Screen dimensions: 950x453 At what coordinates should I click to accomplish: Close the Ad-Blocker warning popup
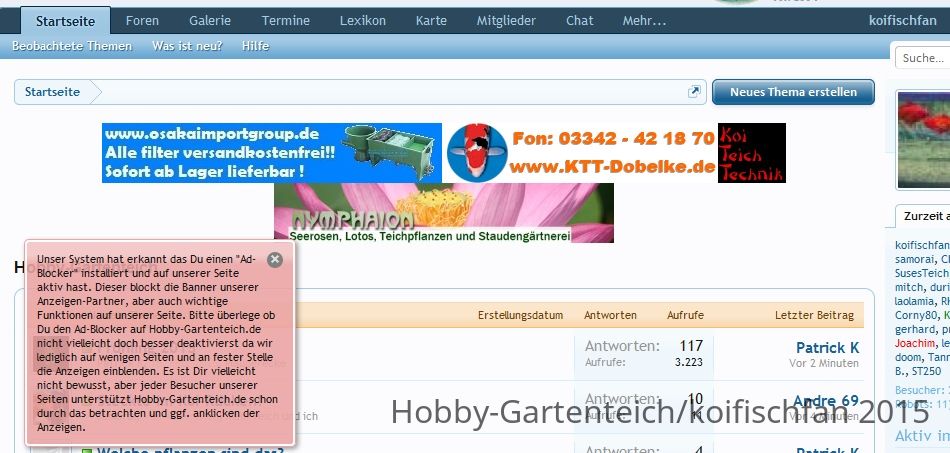click(x=275, y=260)
